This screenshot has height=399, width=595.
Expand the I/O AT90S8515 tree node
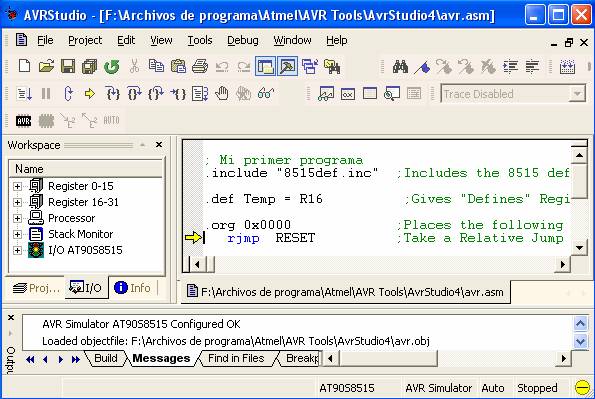(17, 250)
